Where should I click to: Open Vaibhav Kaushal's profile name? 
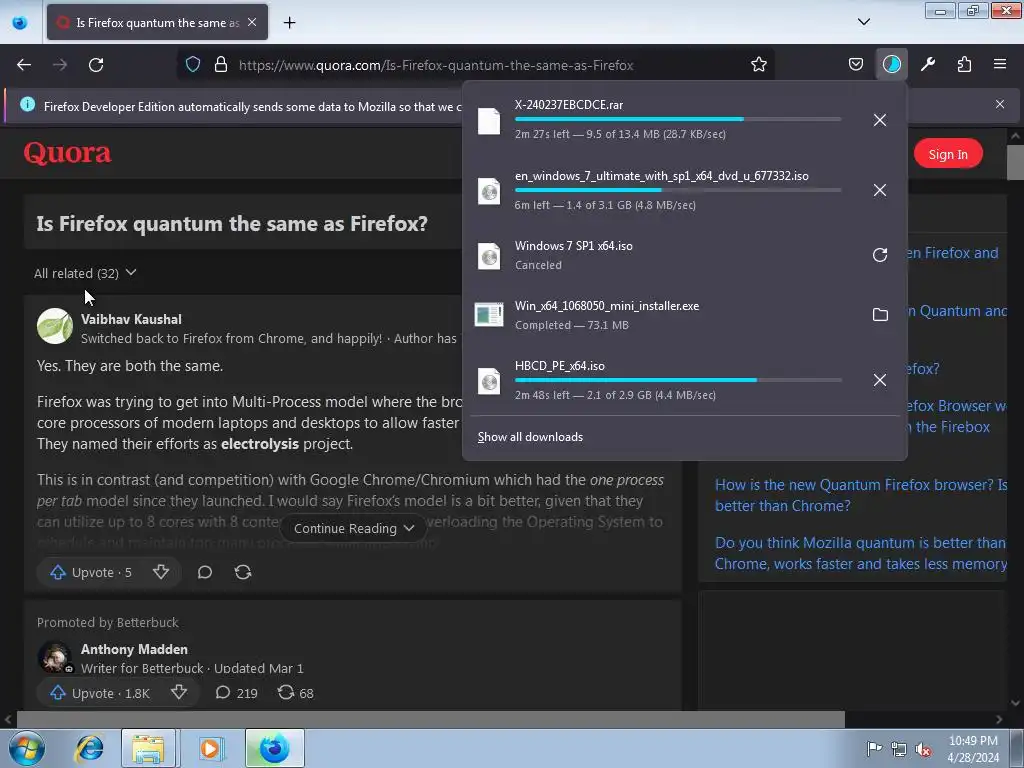[131, 319]
